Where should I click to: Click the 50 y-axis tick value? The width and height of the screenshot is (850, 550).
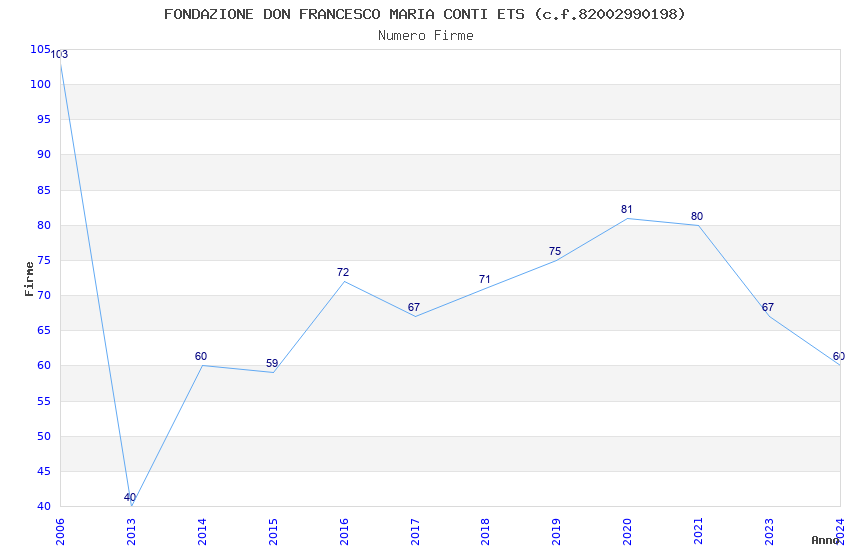click(x=44, y=436)
